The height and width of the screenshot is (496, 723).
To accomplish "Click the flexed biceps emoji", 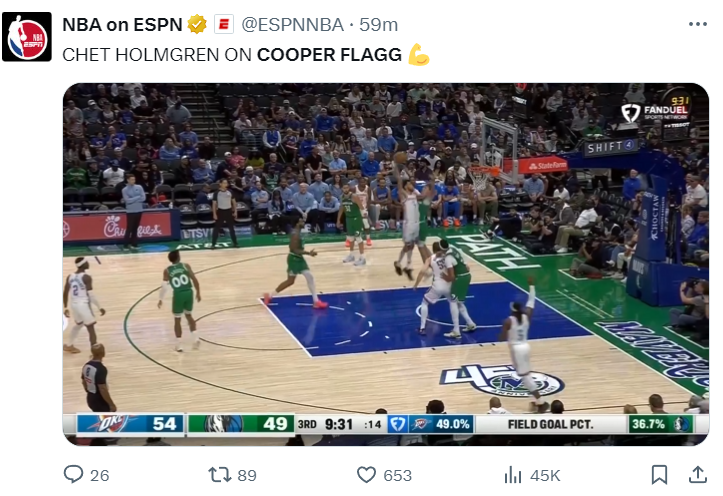I will click(419, 55).
